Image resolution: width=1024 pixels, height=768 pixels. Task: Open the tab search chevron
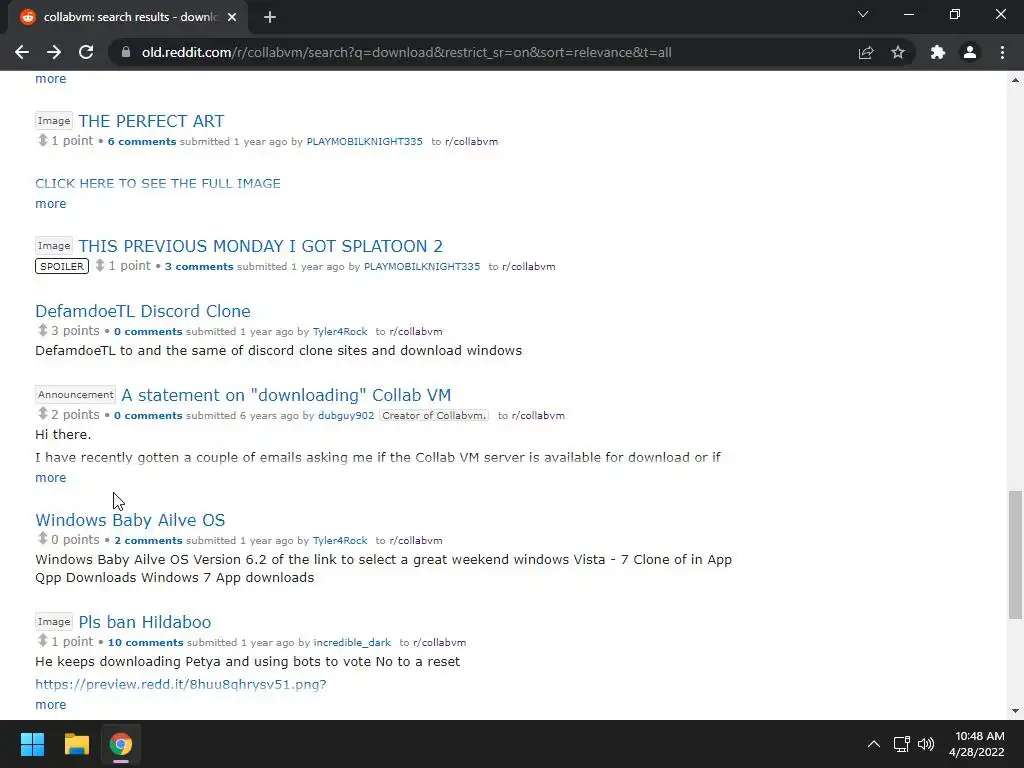point(863,14)
